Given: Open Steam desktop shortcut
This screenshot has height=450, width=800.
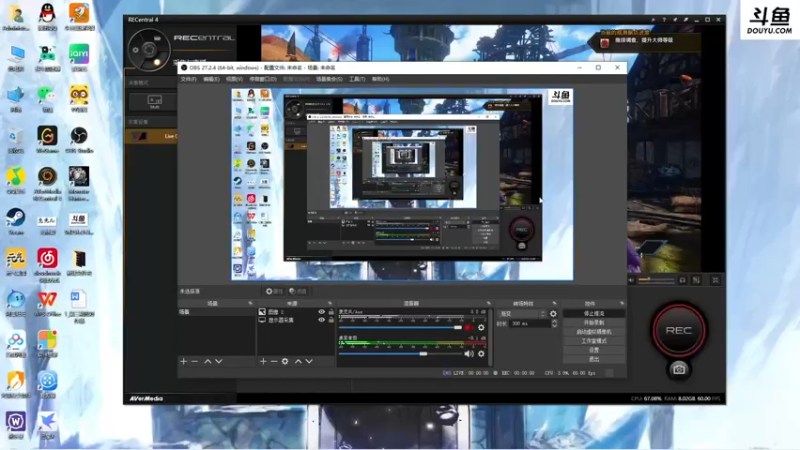Looking at the screenshot, I should (16, 221).
